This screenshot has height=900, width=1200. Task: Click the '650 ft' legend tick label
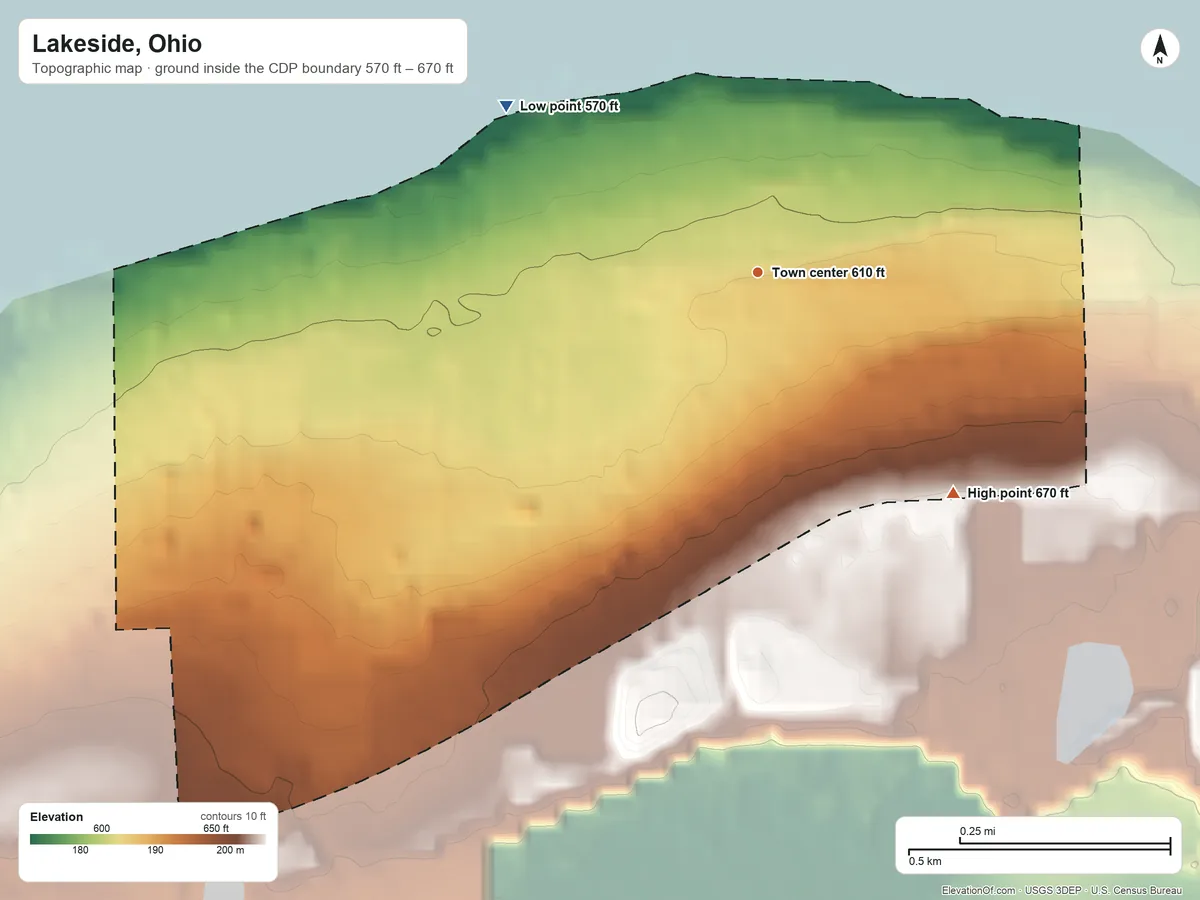[216, 828]
